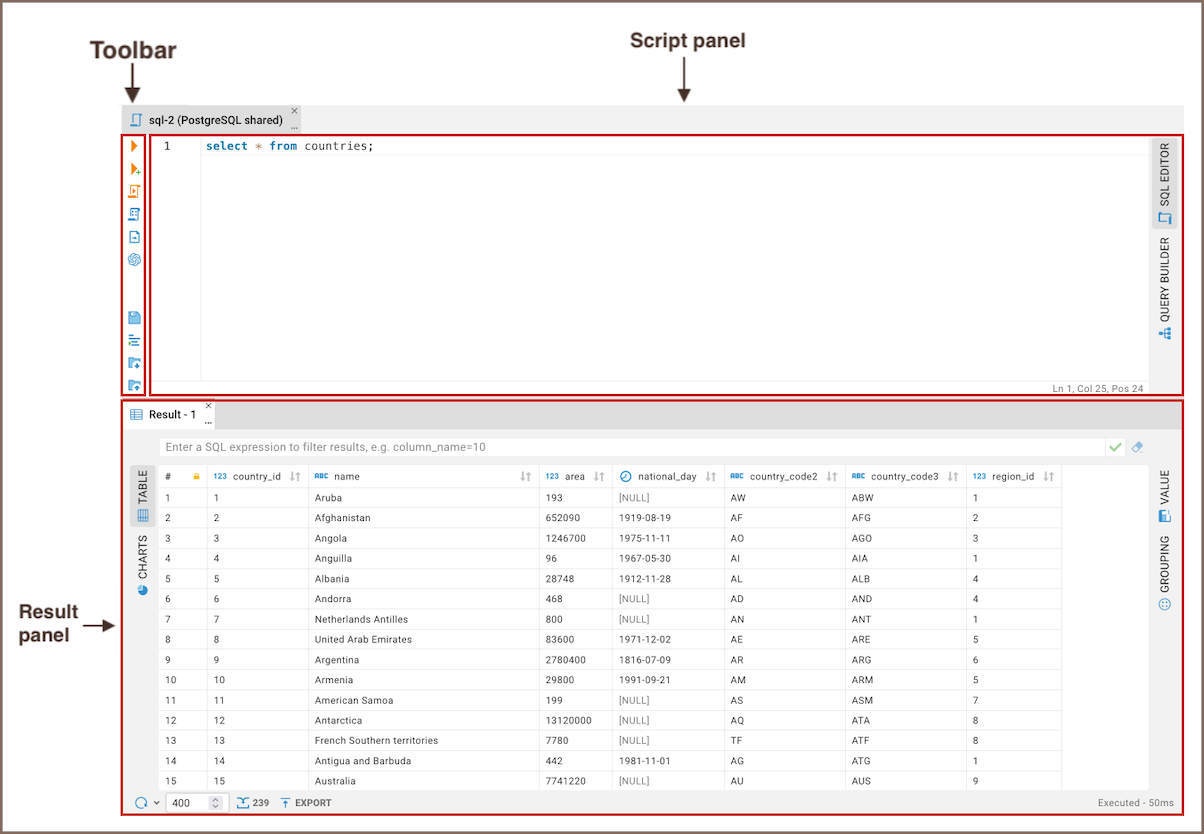Format the SQL script using the format icon

point(134,340)
